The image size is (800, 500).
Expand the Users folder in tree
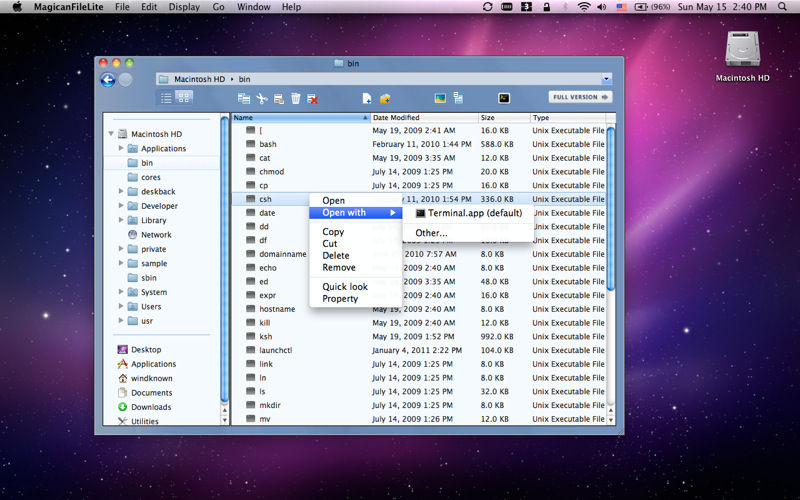(121, 306)
